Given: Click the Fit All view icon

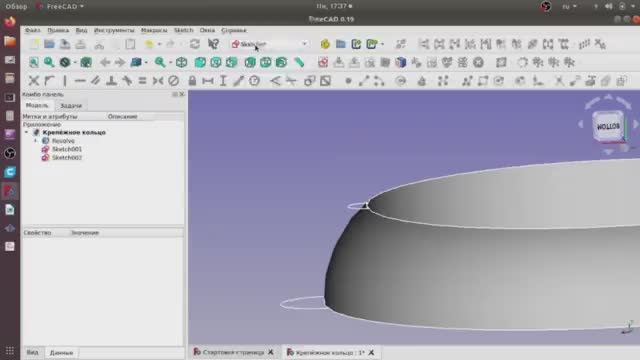Looking at the screenshot, I should coord(34,62).
